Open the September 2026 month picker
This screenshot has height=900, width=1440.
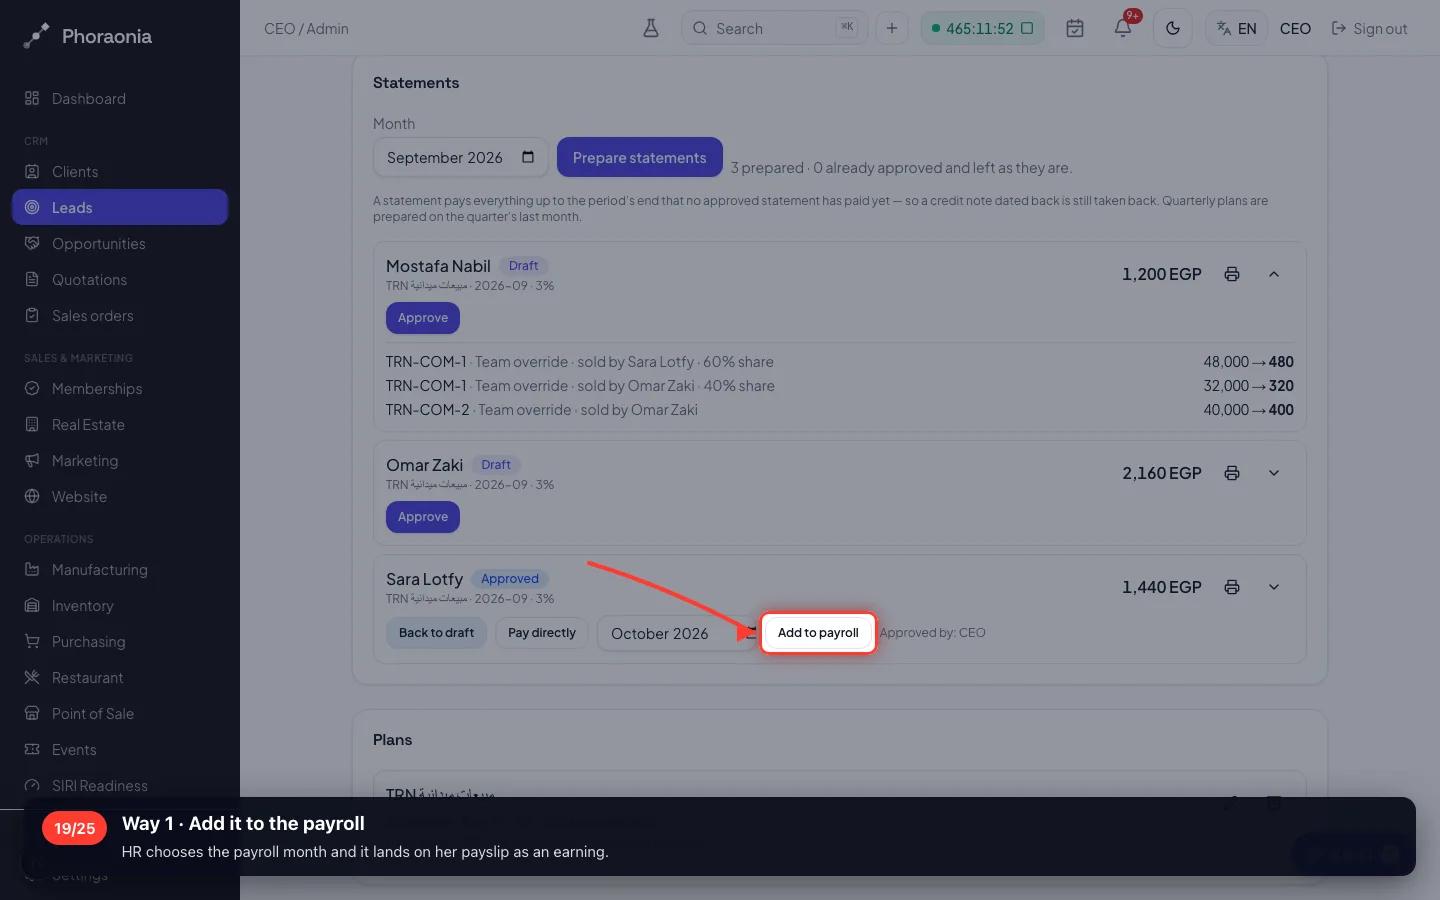[x=460, y=158]
